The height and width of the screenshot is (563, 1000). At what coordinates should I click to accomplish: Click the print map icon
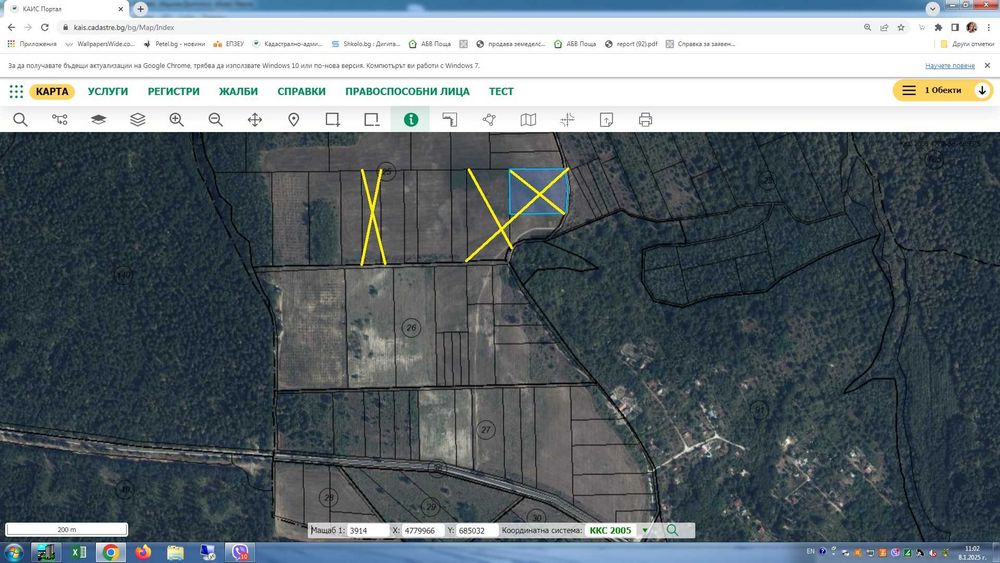pyautogui.click(x=645, y=120)
